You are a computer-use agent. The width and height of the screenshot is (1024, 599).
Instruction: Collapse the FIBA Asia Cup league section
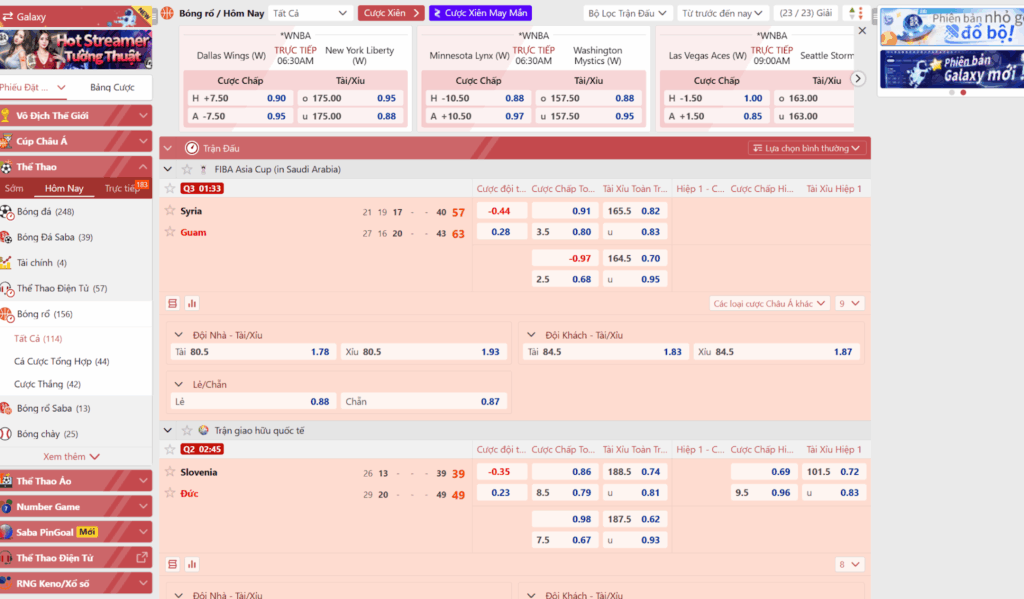tap(168, 169)
